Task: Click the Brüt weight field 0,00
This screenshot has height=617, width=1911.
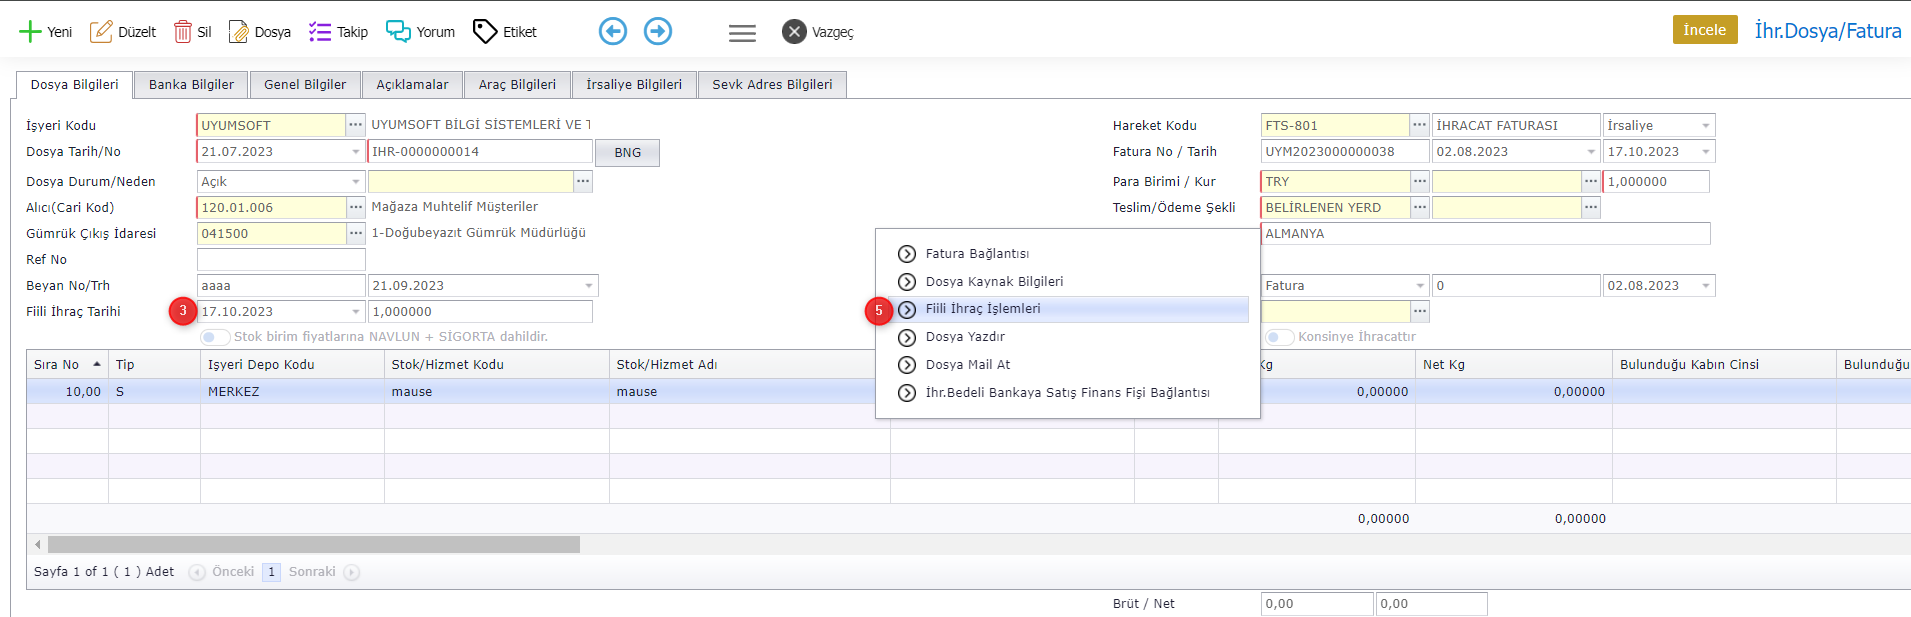Action: [x=1317, y=604]
